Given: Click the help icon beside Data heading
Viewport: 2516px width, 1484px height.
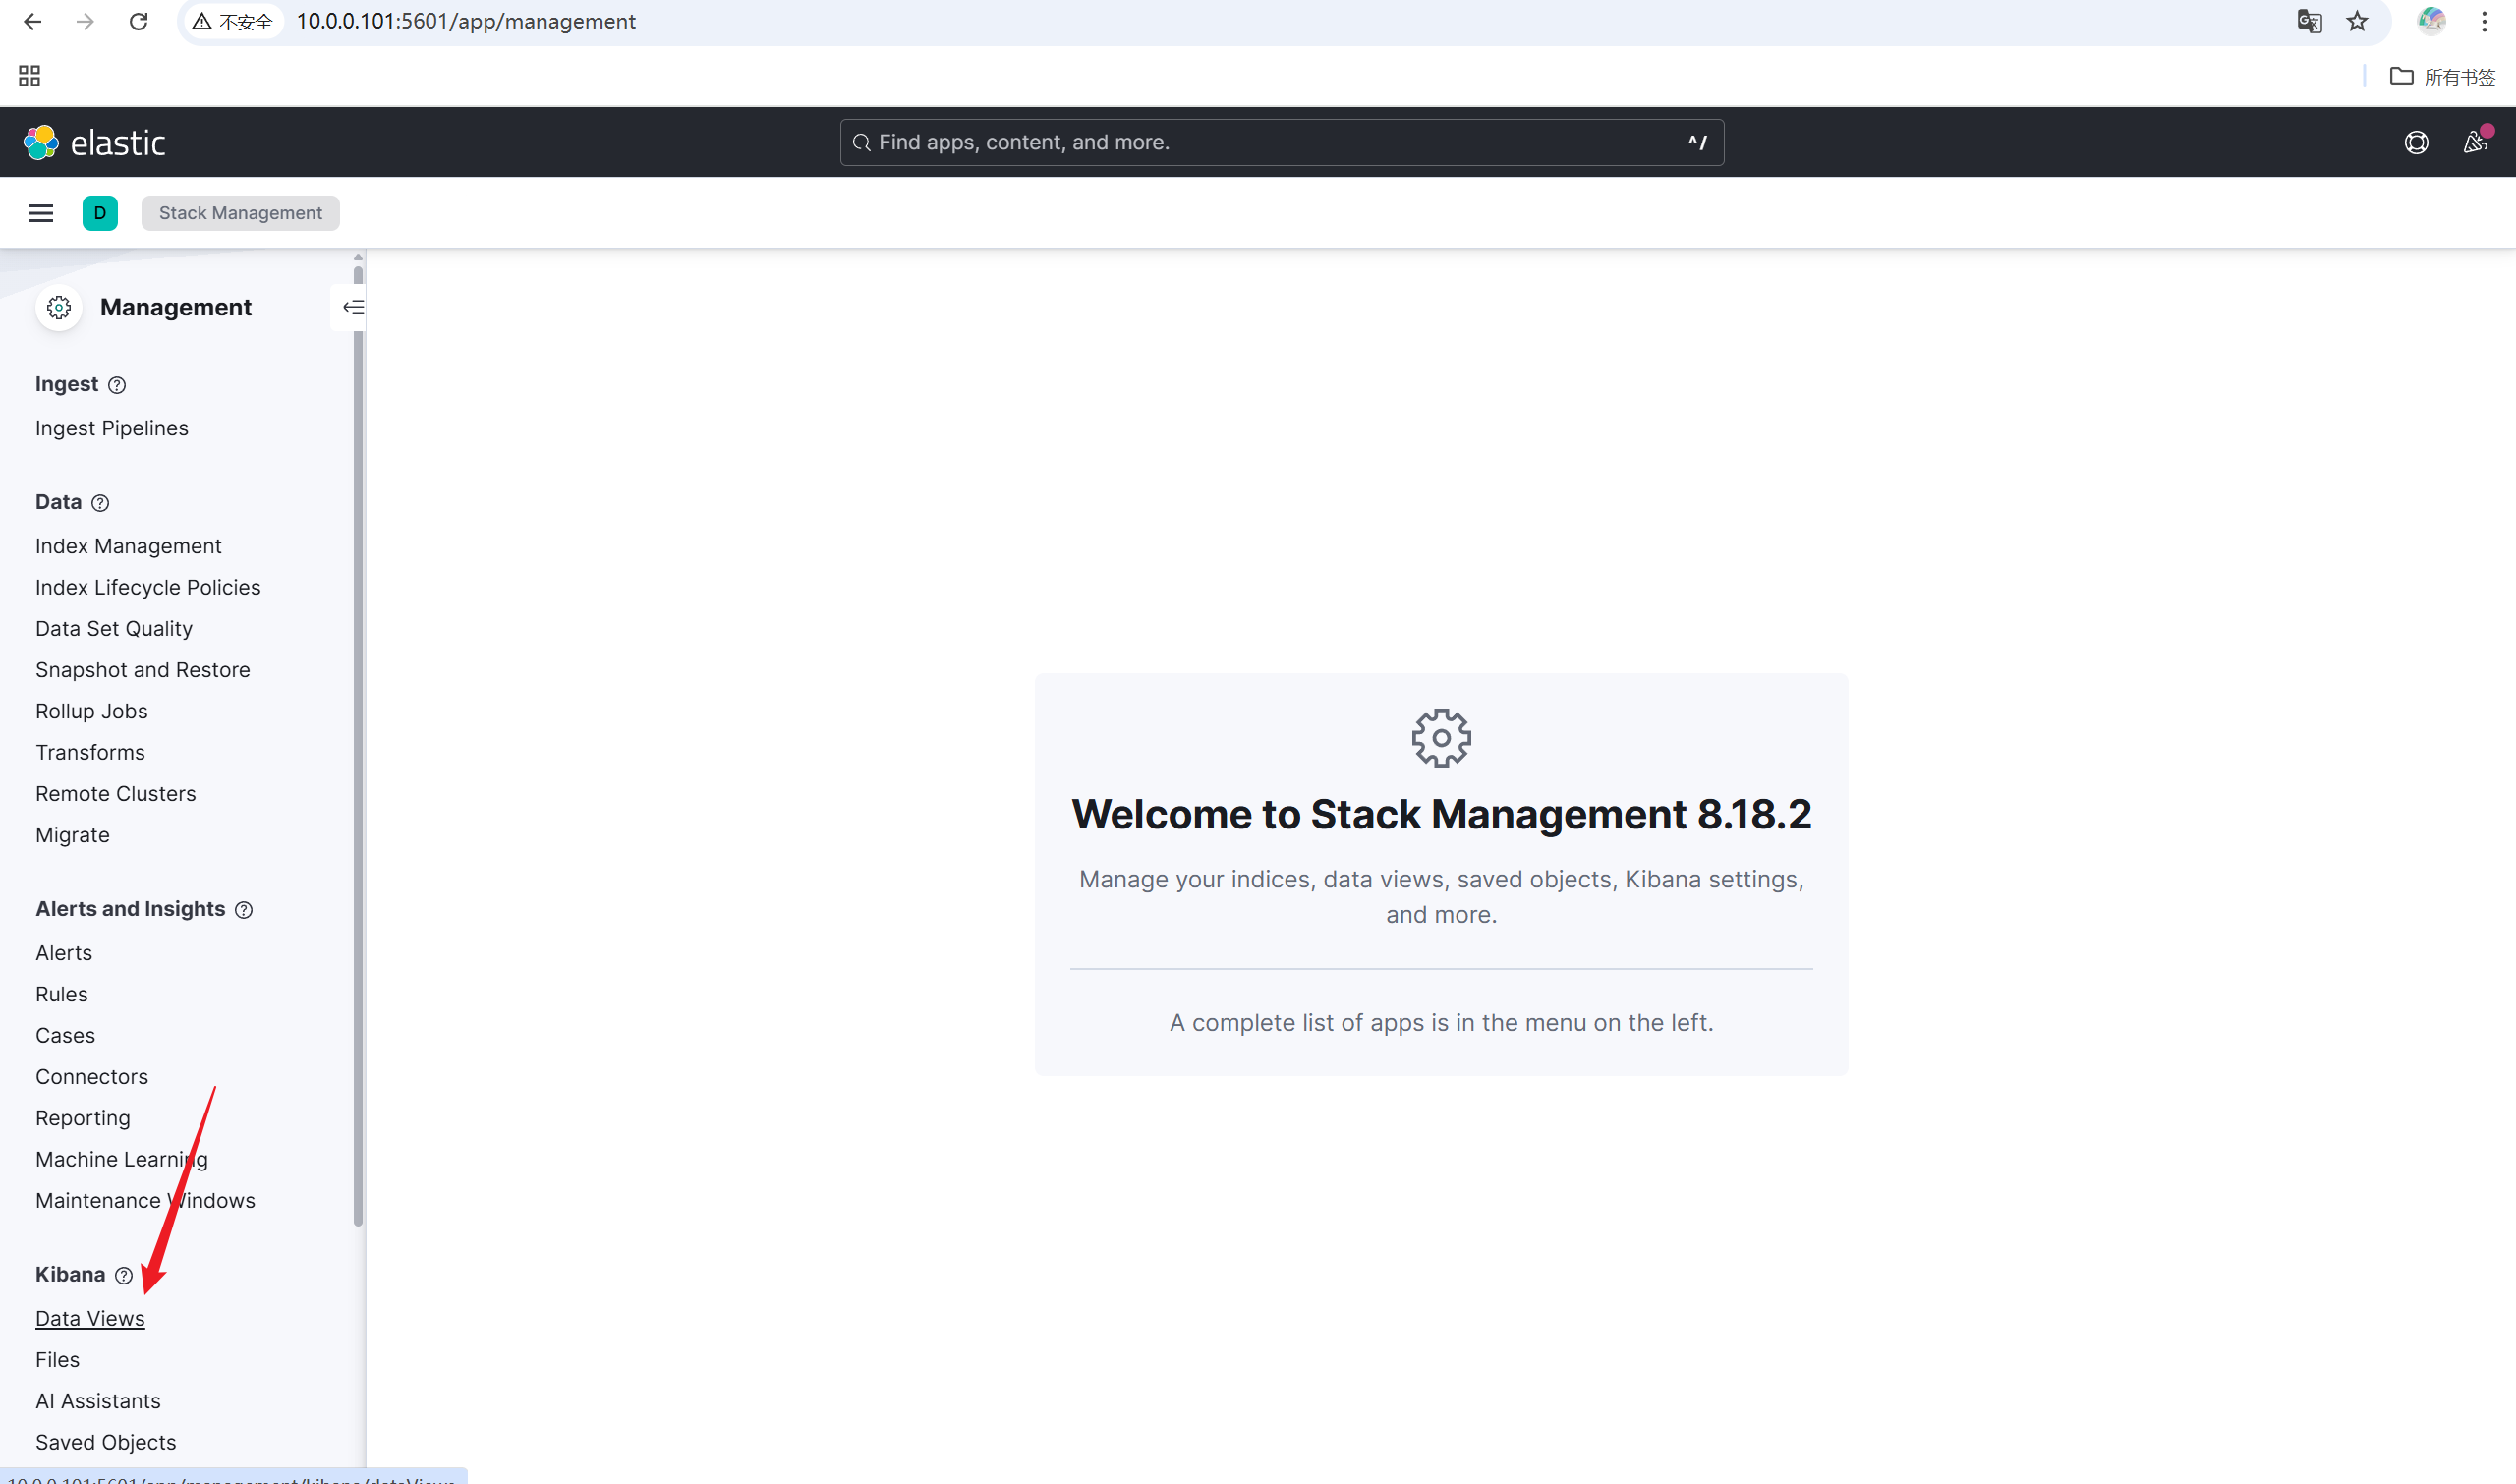Looking at the screenshot, I should coord(100,503).
